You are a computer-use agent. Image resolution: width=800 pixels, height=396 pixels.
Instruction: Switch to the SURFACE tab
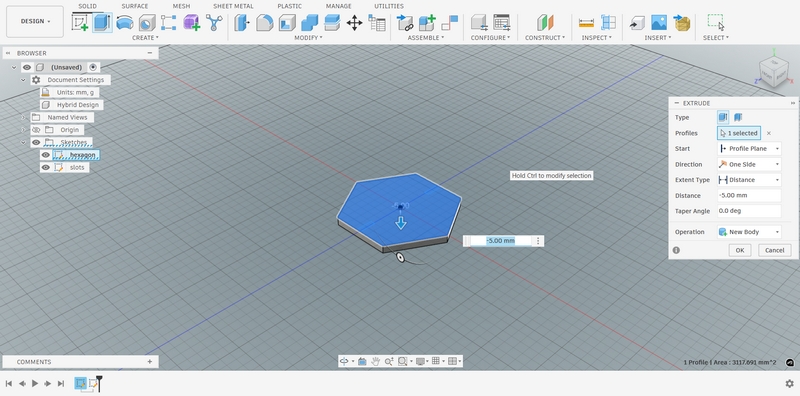(135, 6)
